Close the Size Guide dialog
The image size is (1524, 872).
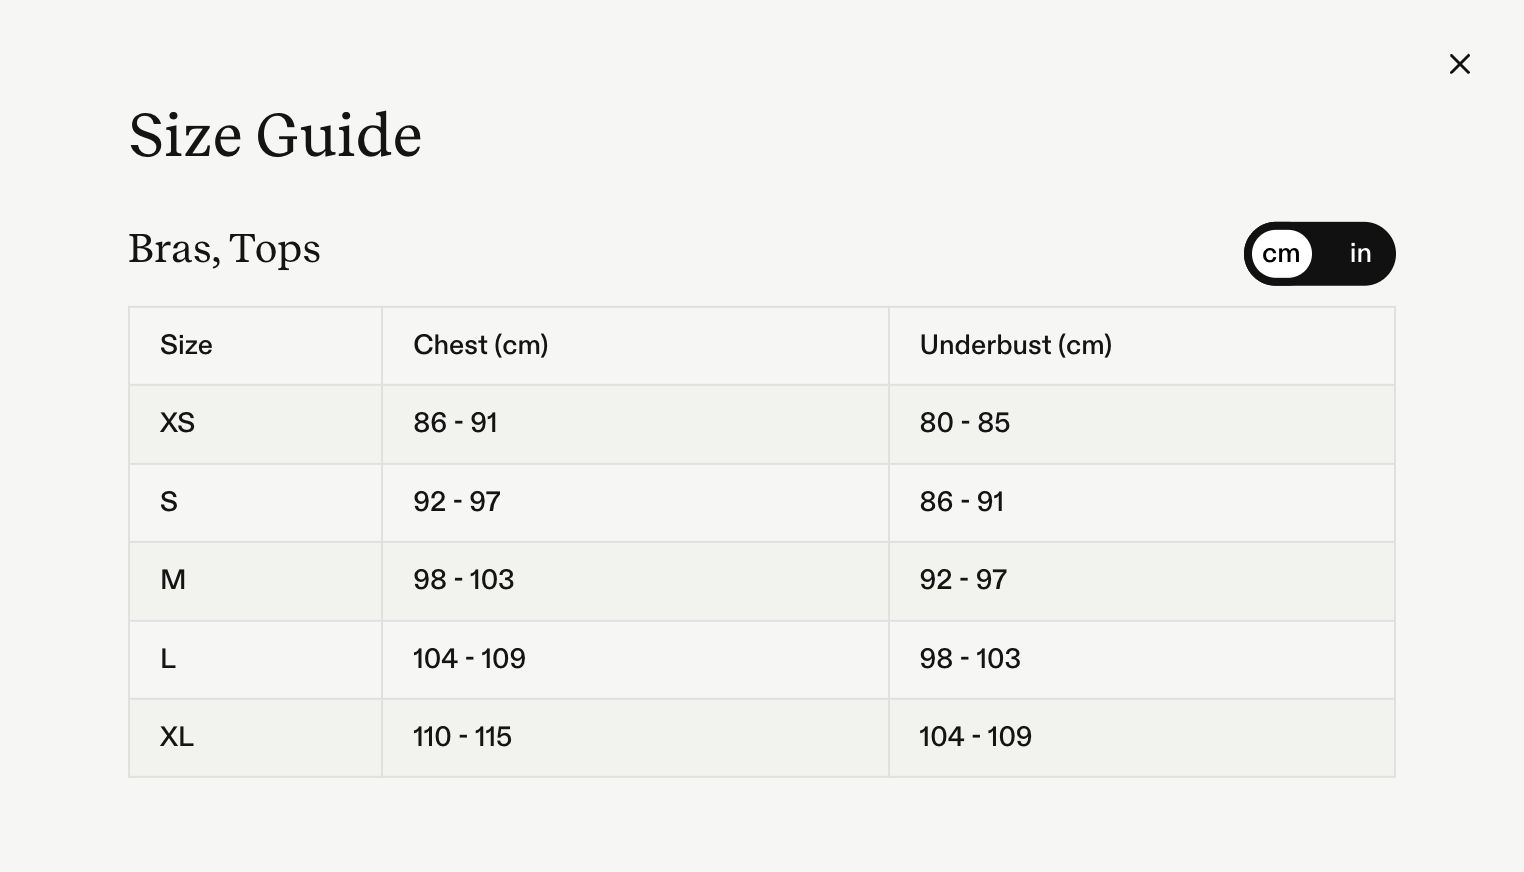pos(1460,64)
